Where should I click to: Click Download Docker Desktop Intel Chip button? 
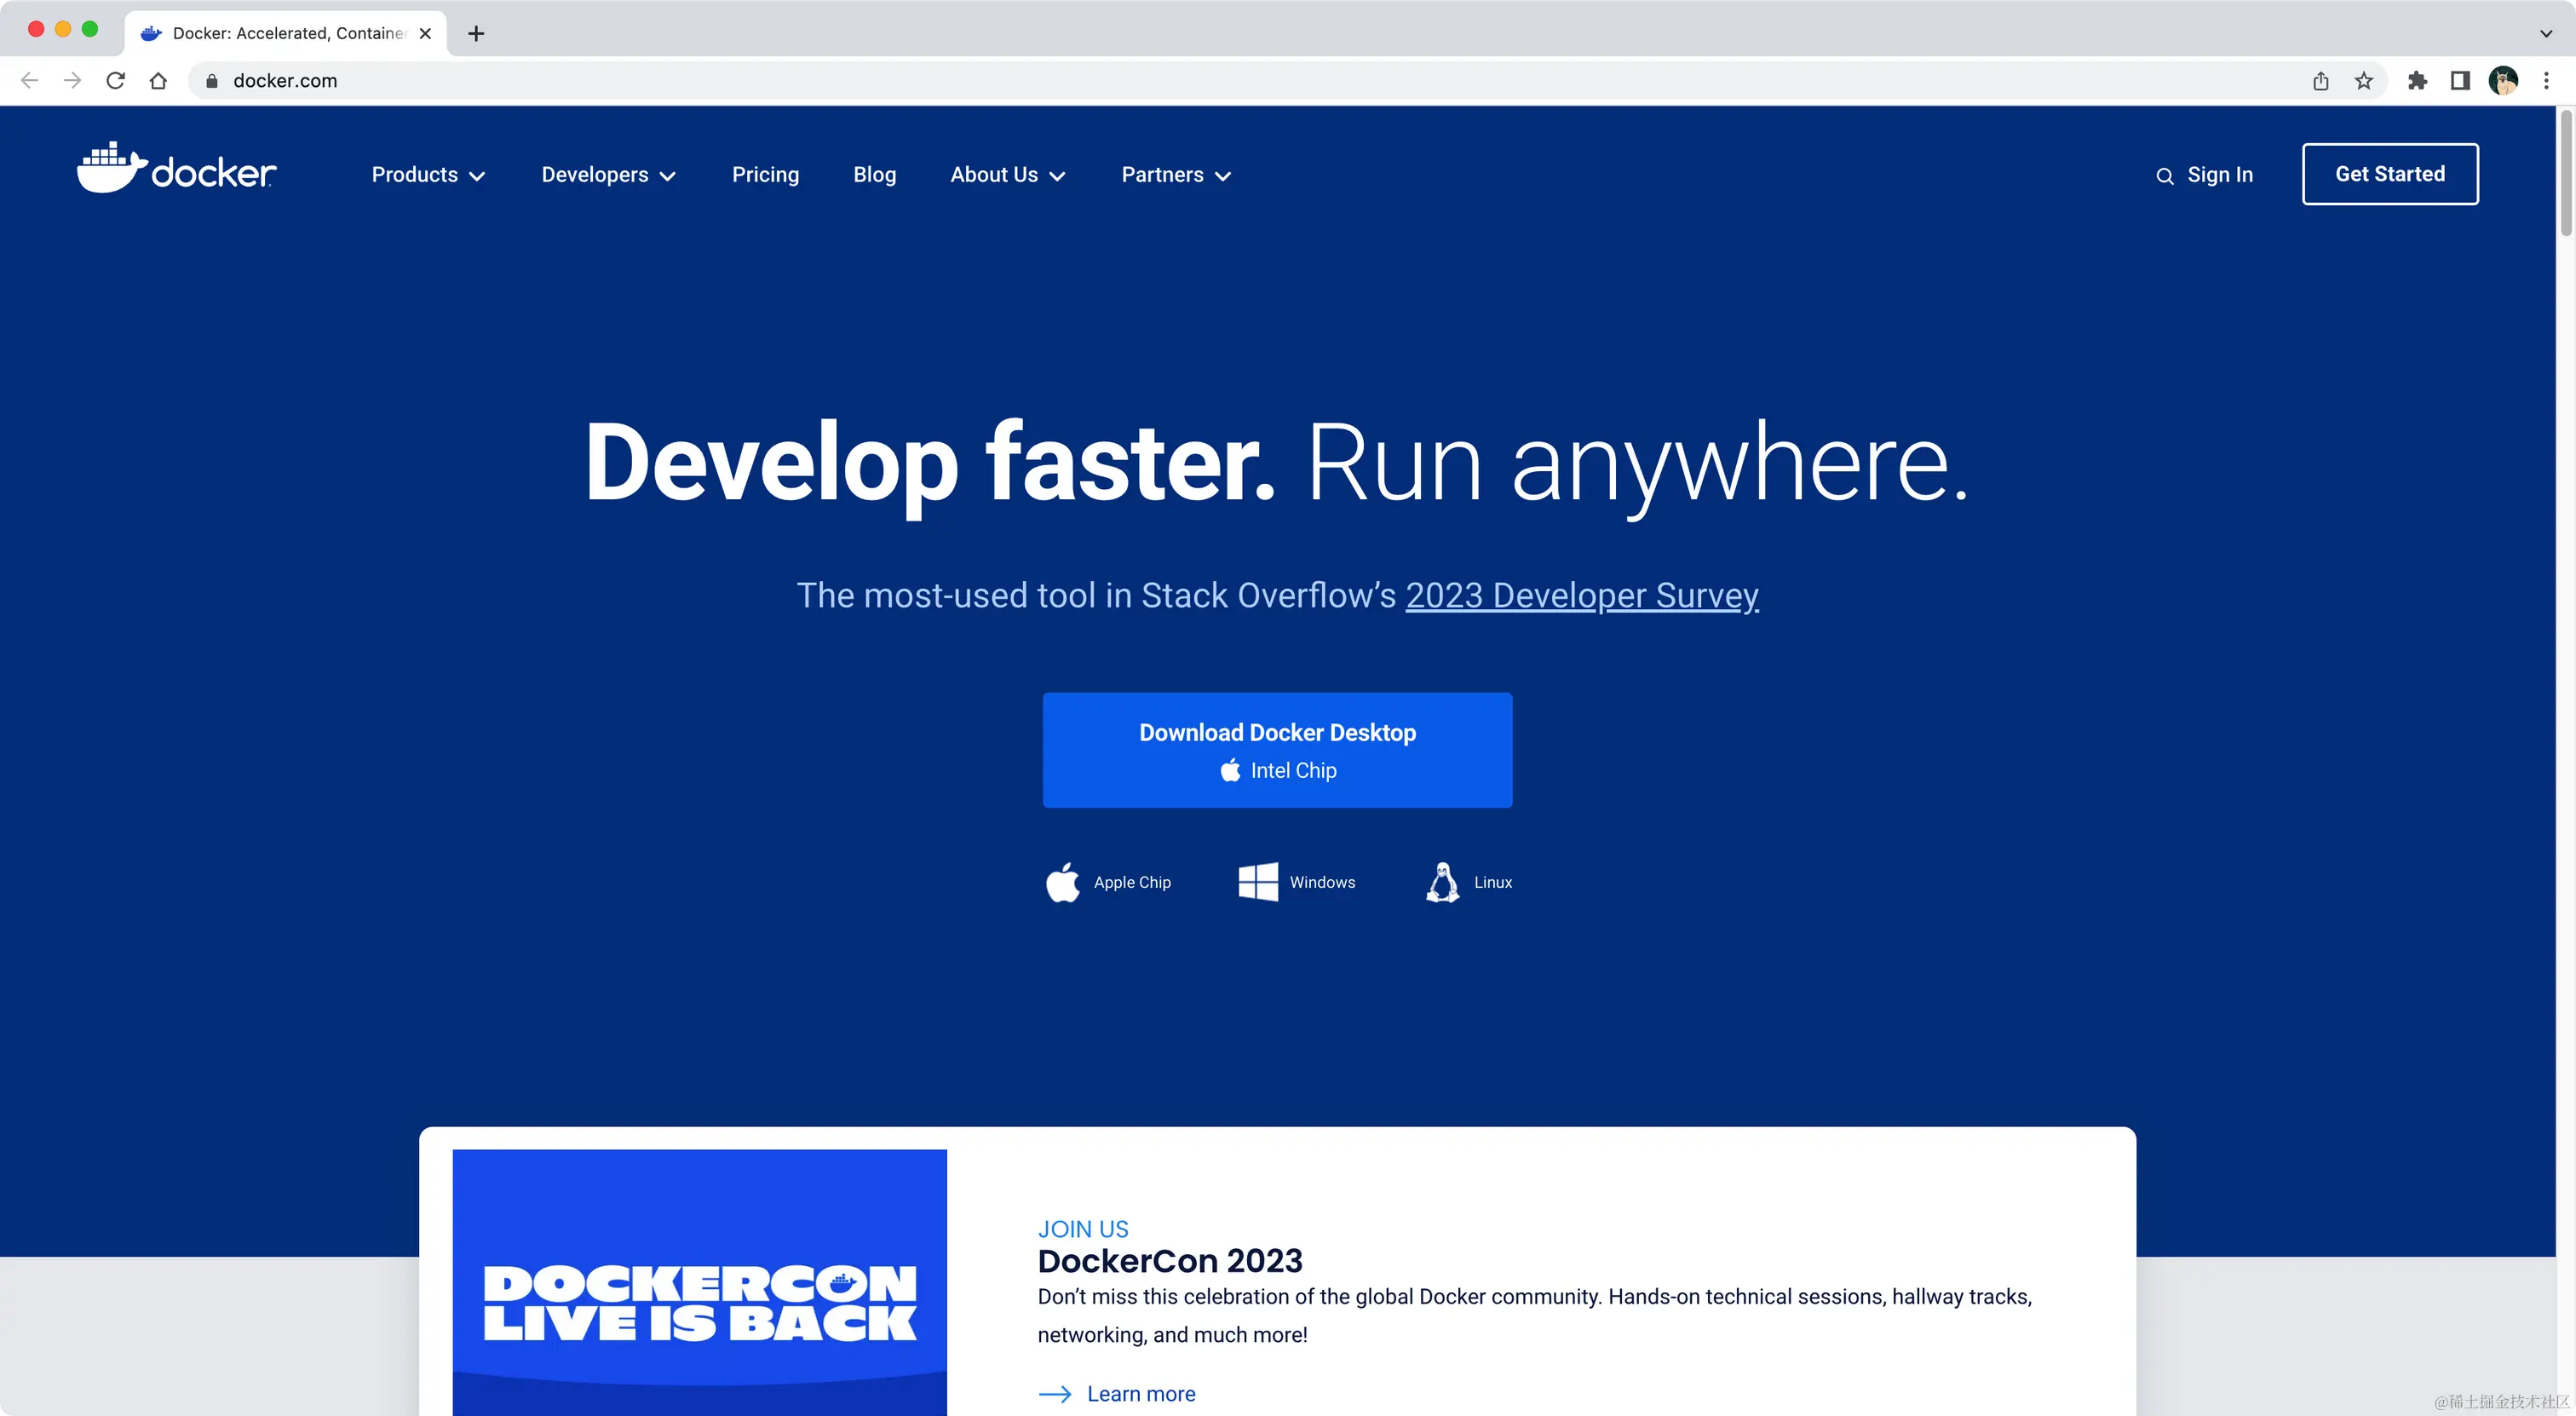coord(1277,750)
